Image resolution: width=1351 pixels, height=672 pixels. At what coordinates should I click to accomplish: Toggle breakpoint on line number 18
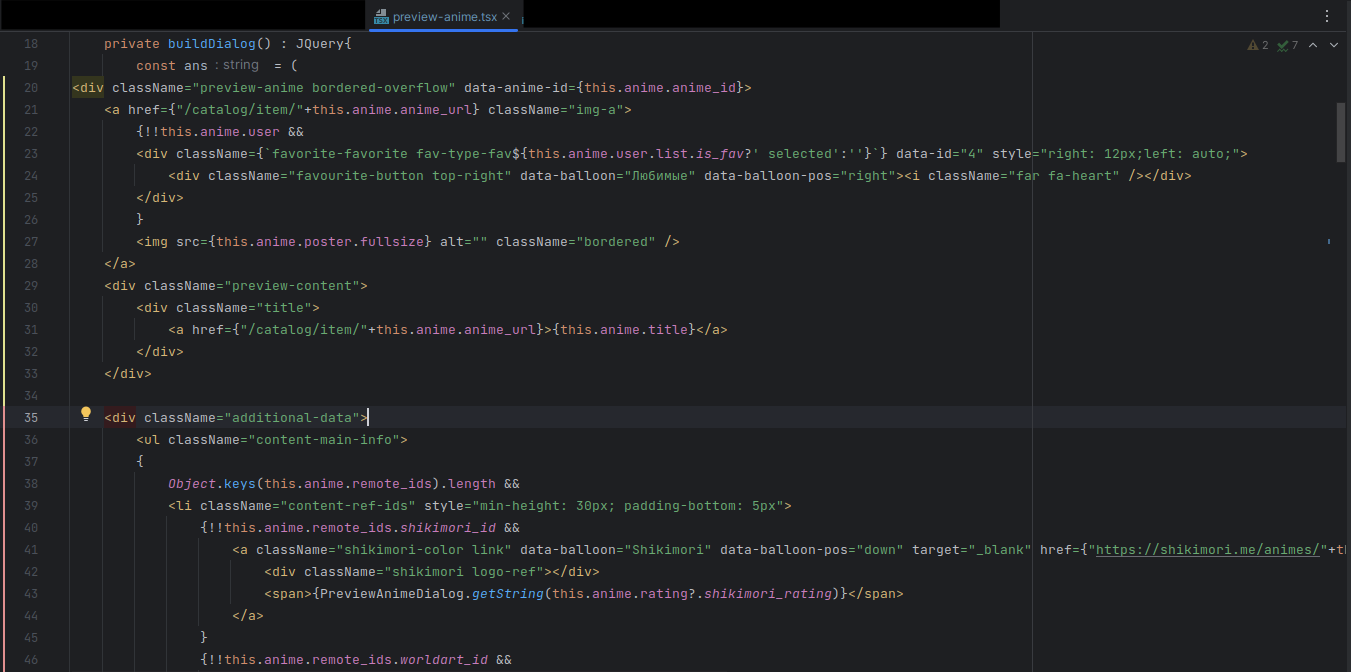pyautogui.click(x=30, y=44)
